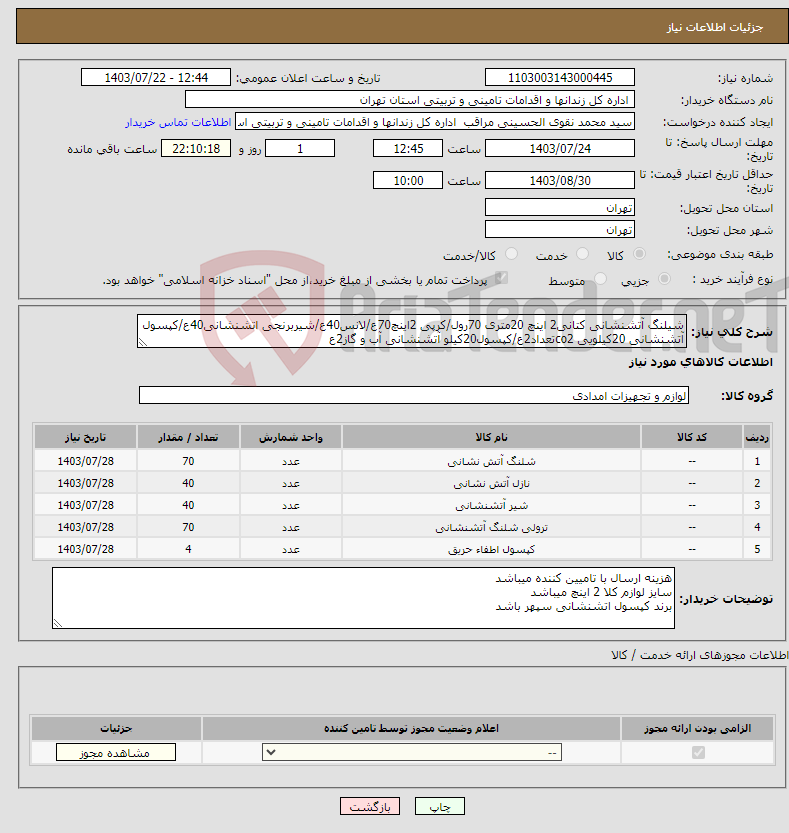This screenshot has width=789, height=833.
Task: Click the validity time field 10:00
Action: (408, 181)
